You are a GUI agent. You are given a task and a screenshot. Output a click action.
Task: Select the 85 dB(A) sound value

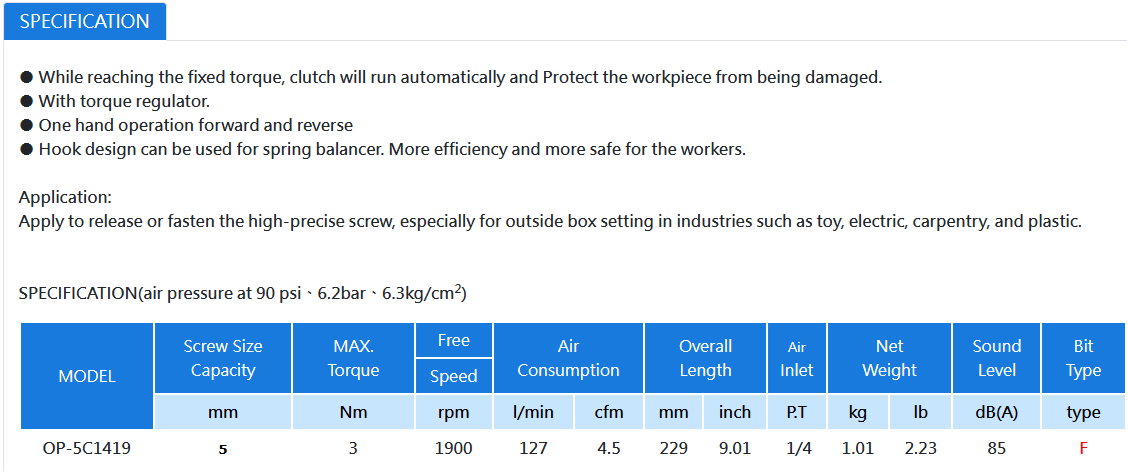[x=996, y=449]
